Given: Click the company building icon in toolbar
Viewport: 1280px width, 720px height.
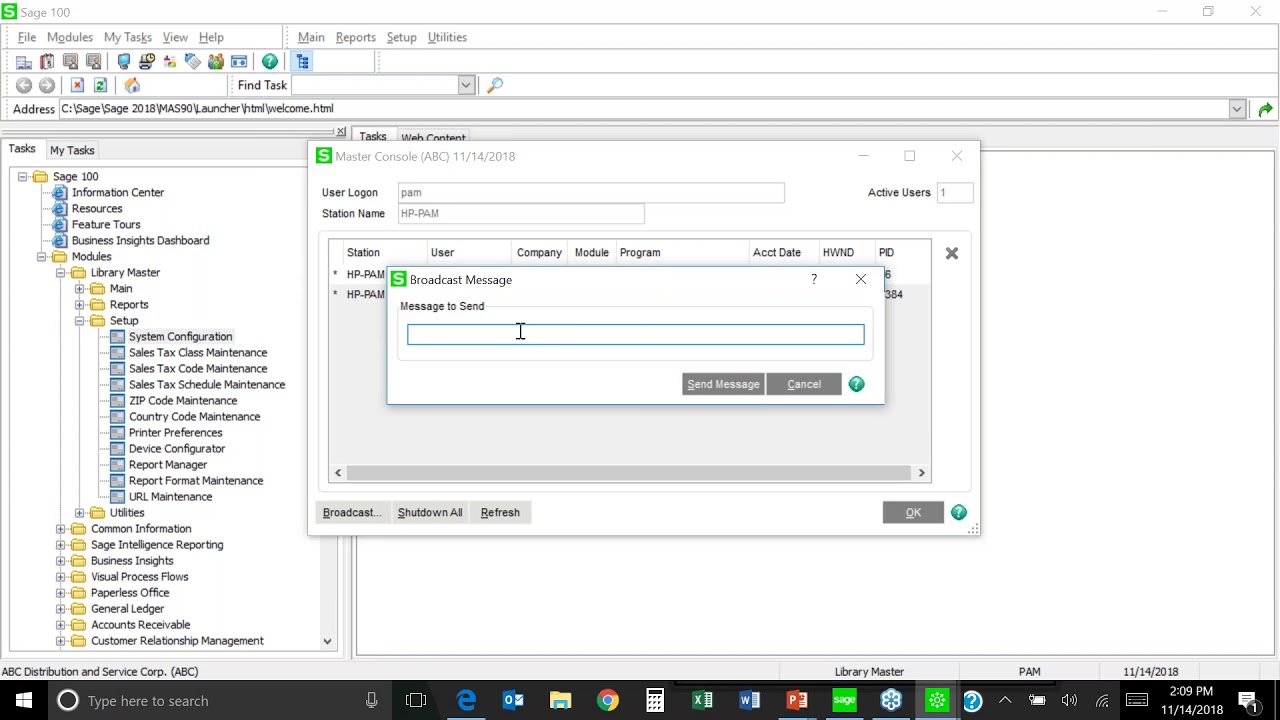Looking at the screenshot, I should point(24,62).
